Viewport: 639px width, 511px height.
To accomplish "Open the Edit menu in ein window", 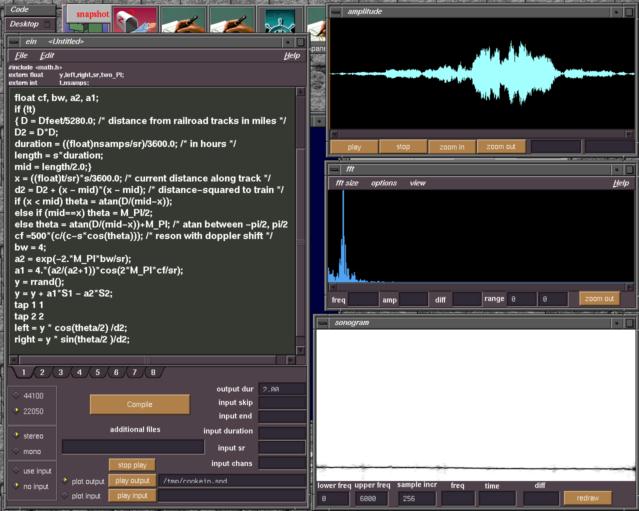I will tap(46, 56).
